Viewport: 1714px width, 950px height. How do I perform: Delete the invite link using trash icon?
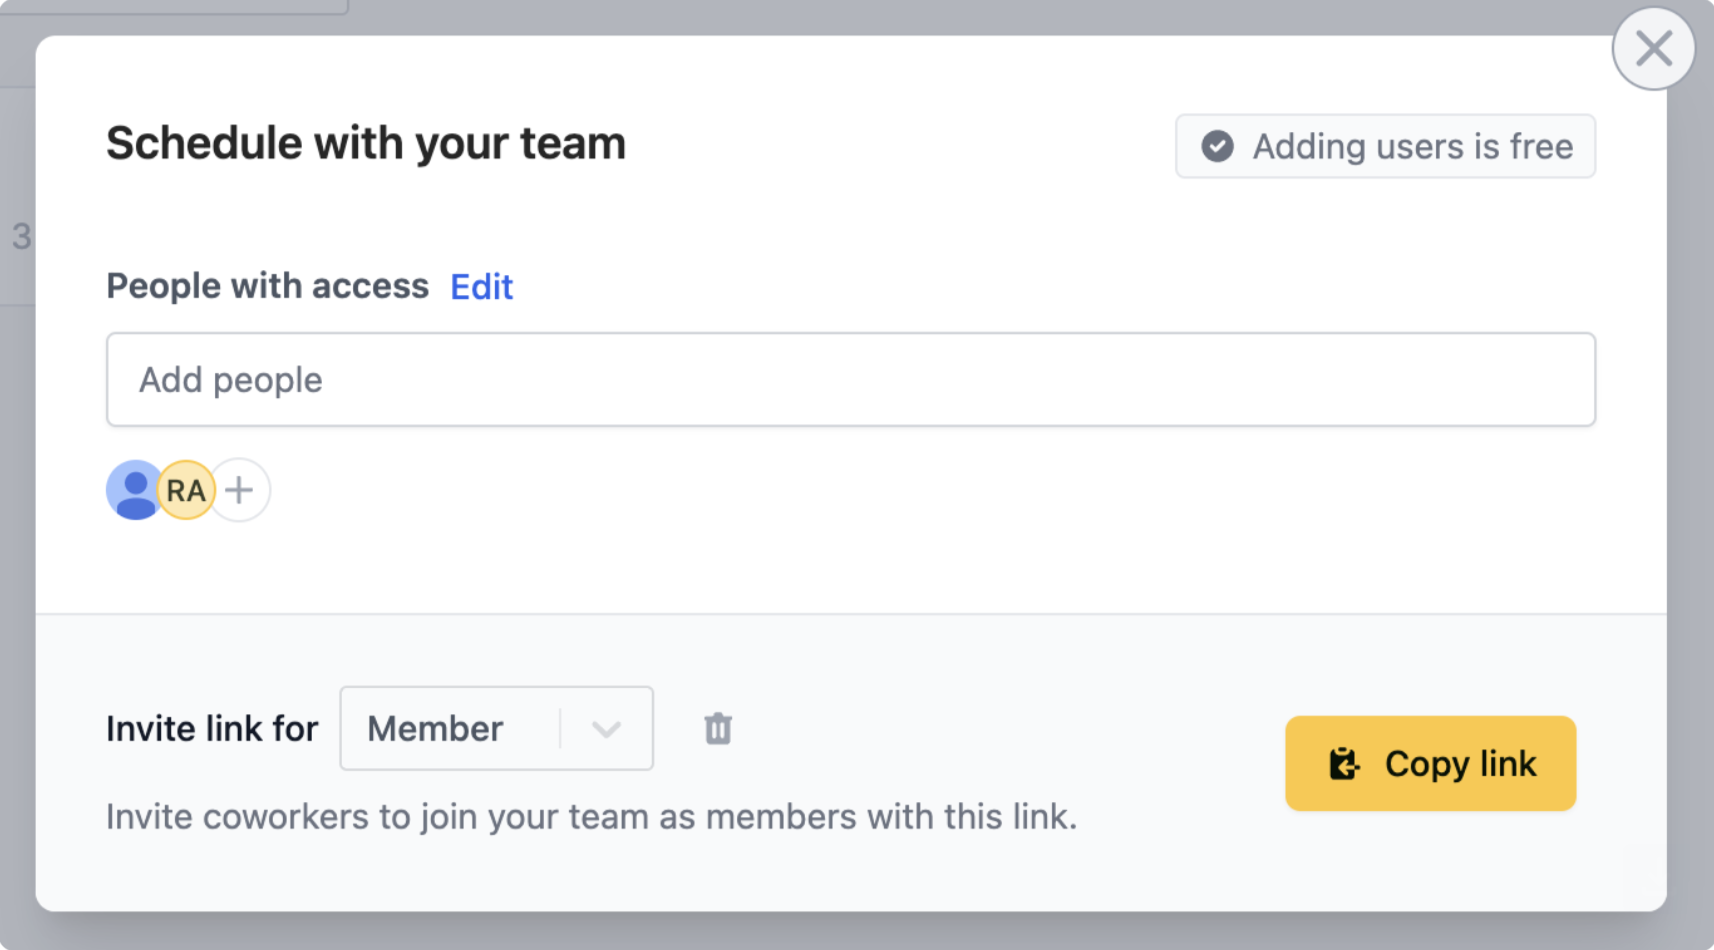pos(718,729)
